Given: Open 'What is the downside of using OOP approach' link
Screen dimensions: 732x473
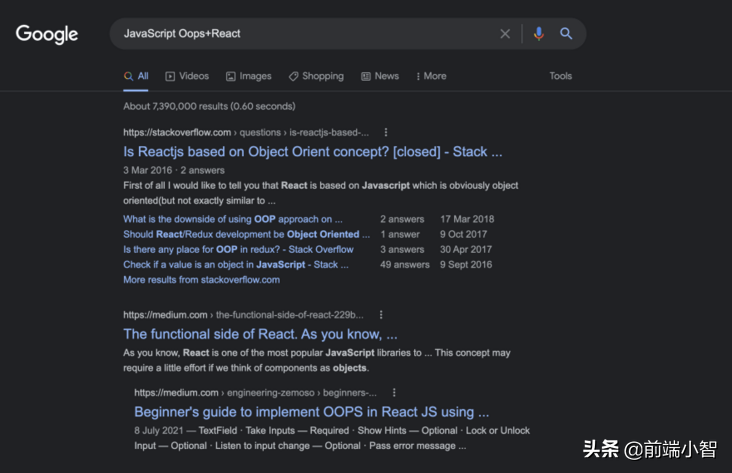Looking at the screenshot, I should click(x=232, y=219).
